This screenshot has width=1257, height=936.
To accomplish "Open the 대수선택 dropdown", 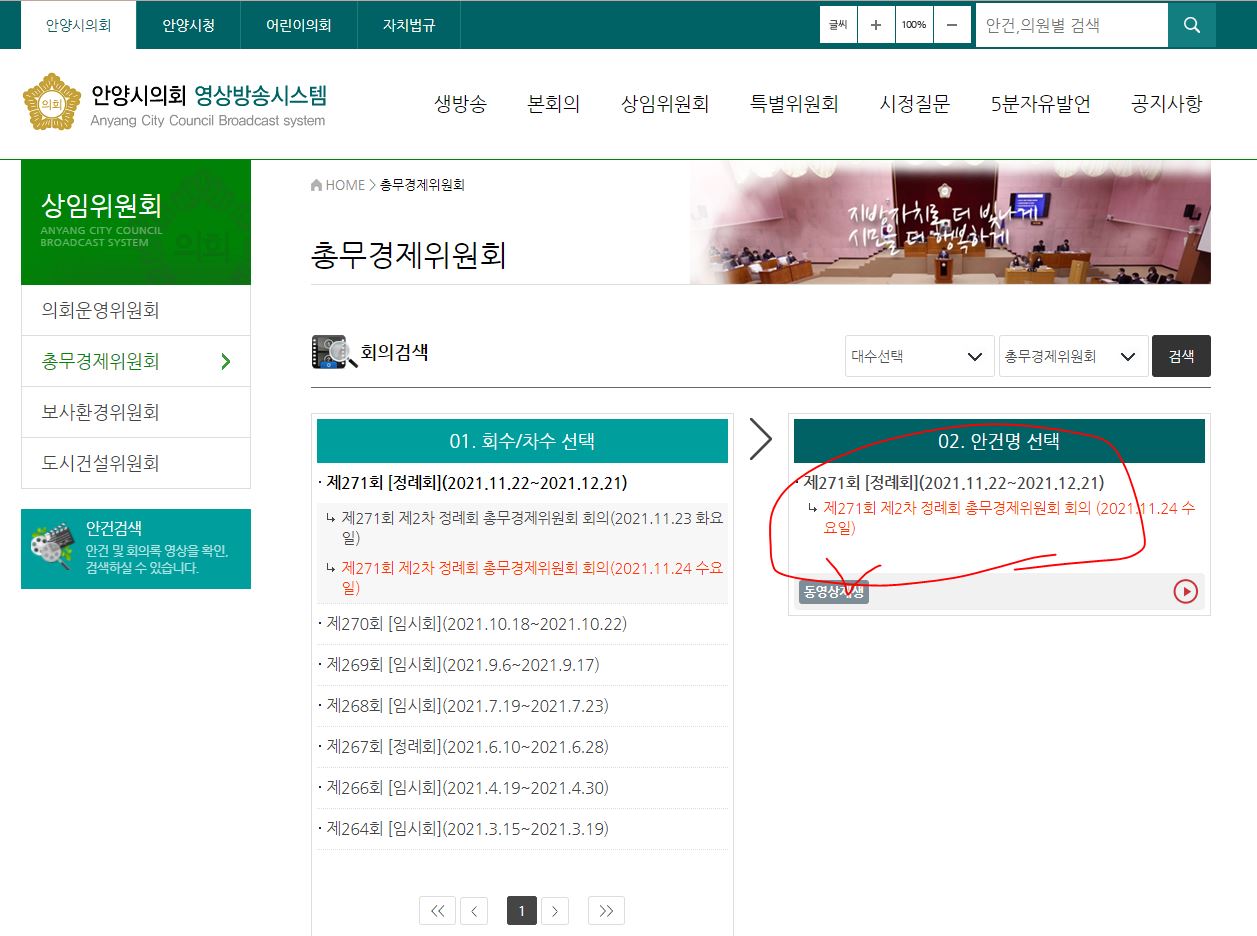I will (x=919, y=356).
